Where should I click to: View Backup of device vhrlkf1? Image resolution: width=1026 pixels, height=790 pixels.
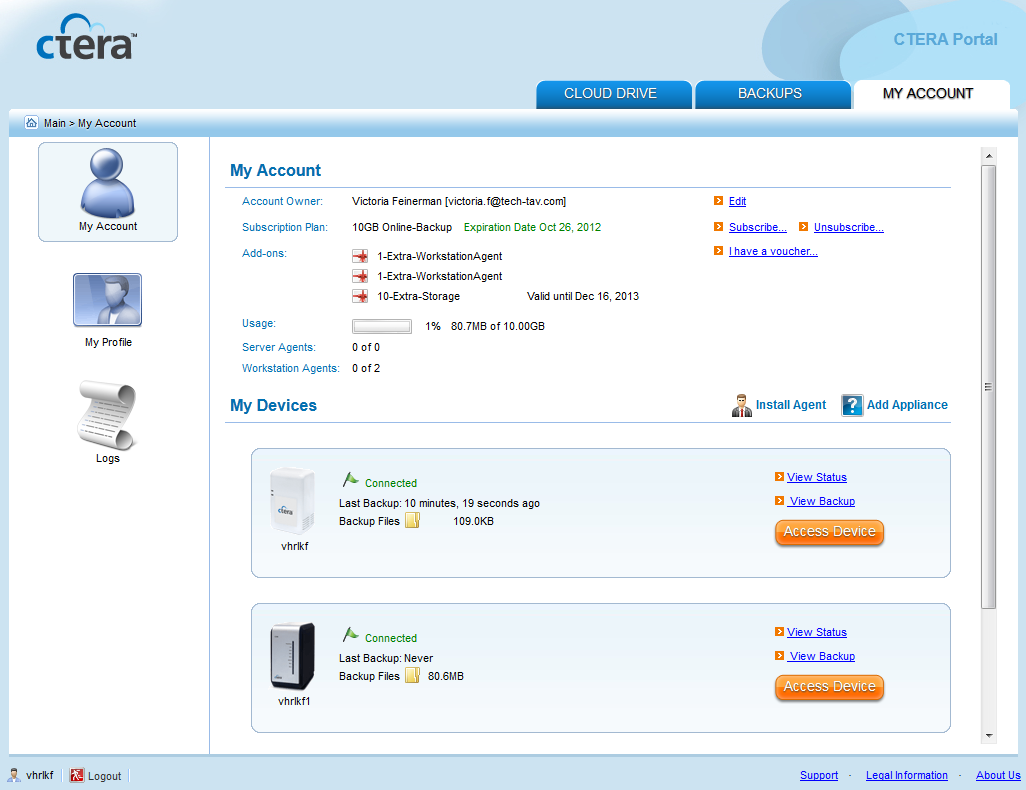(822, 656)
